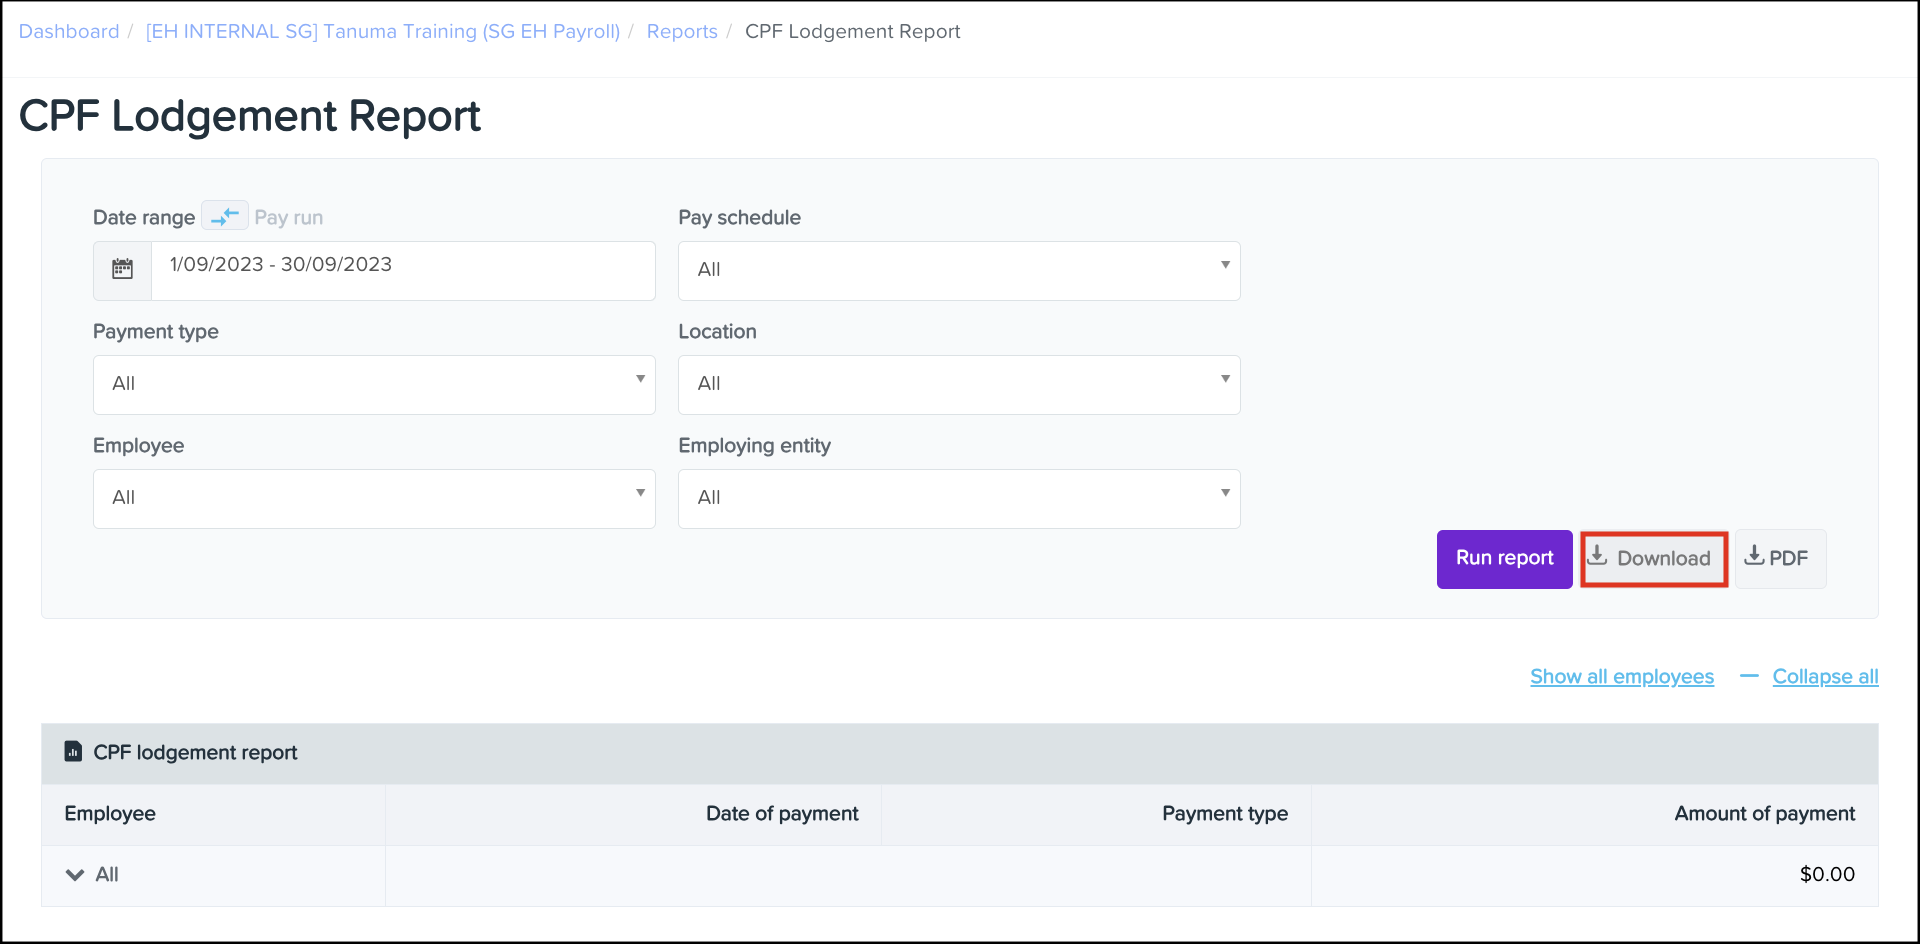
Task: Click the calendar icon beside date range
Action: [x=122, y=270]
